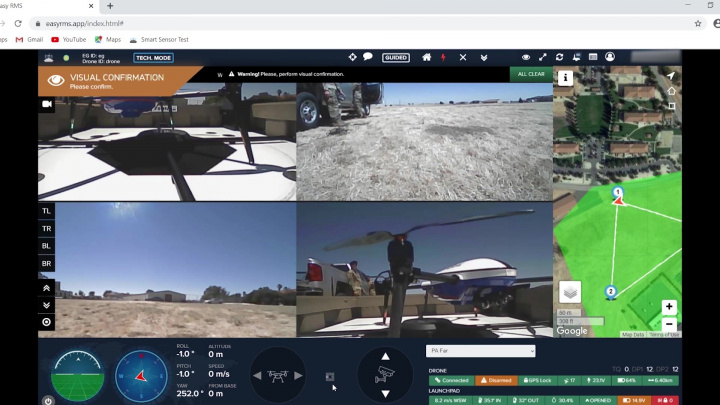The image size is (720, 405).
Task: Click the drone 64% battery badge
Action: pos(627,380)
